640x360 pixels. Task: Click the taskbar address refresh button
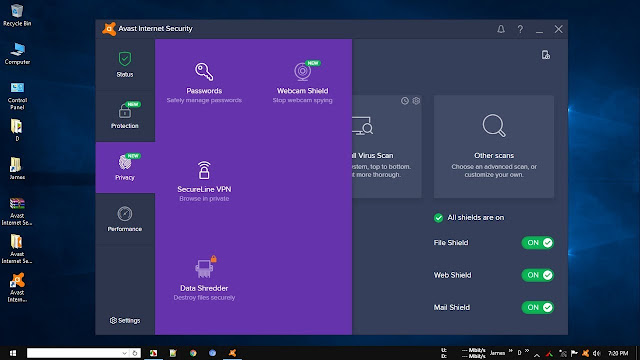point(135,353)
